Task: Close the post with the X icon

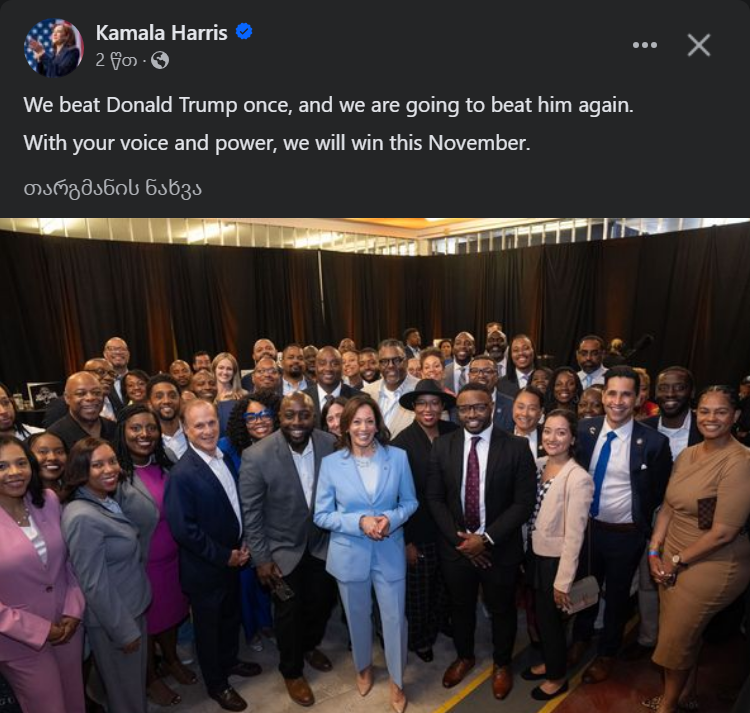Action: pyautogui.click(x=698, y=45)
